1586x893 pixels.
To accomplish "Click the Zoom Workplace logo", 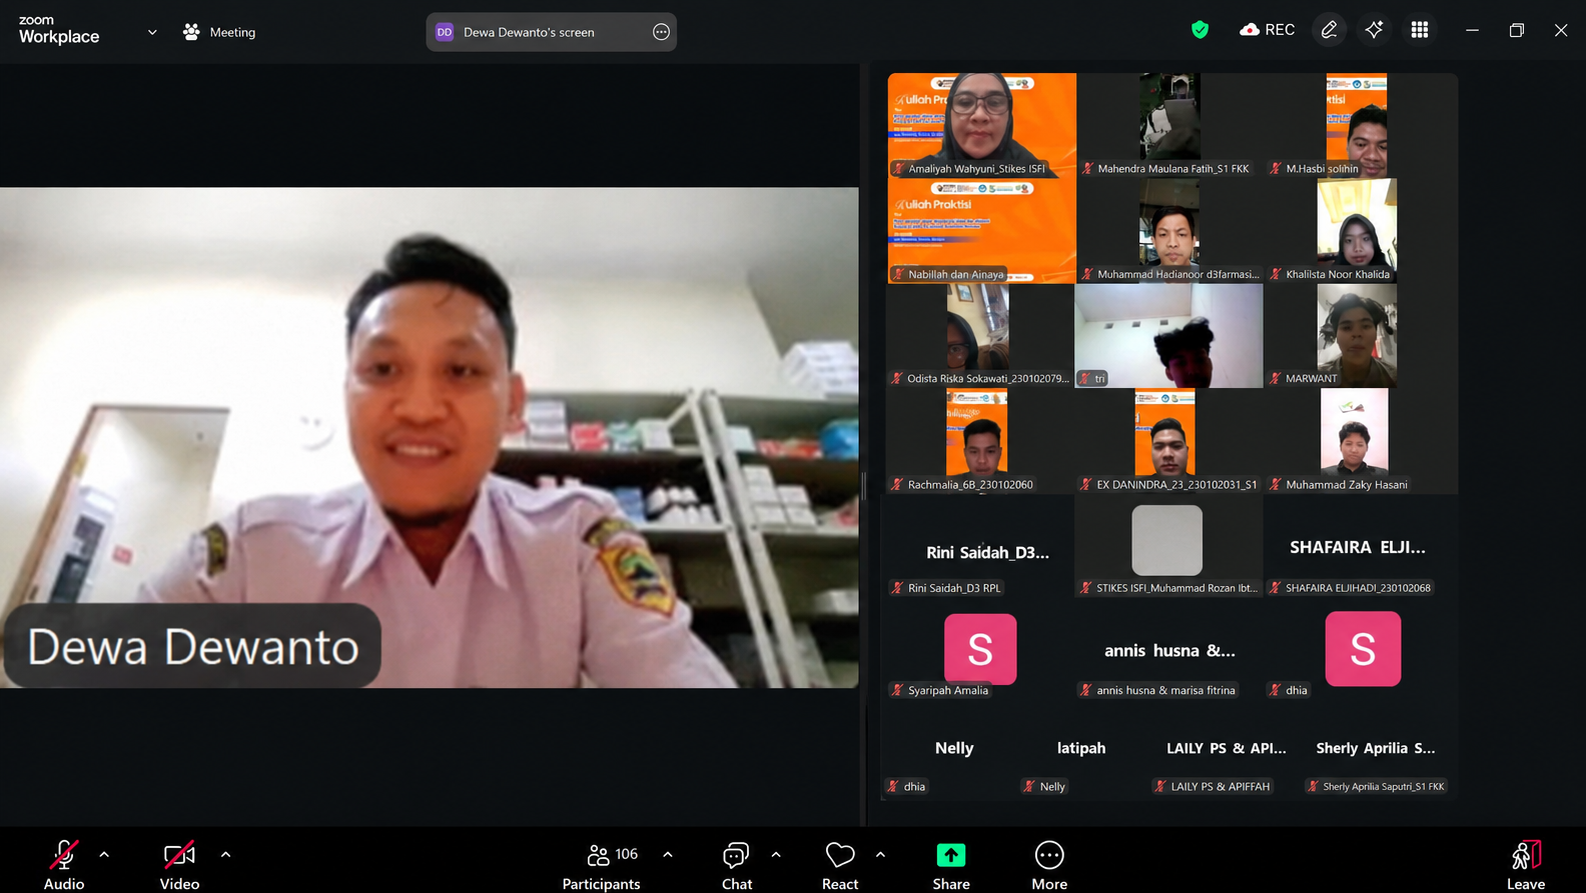I will coord(59,30).
